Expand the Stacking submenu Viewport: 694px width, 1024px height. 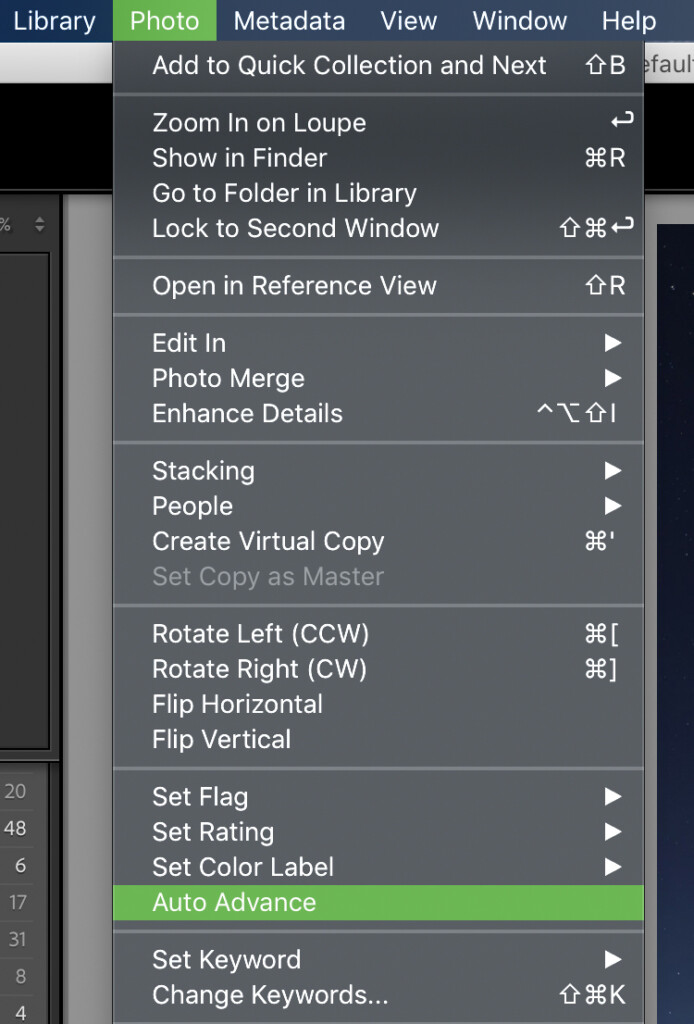378,471
